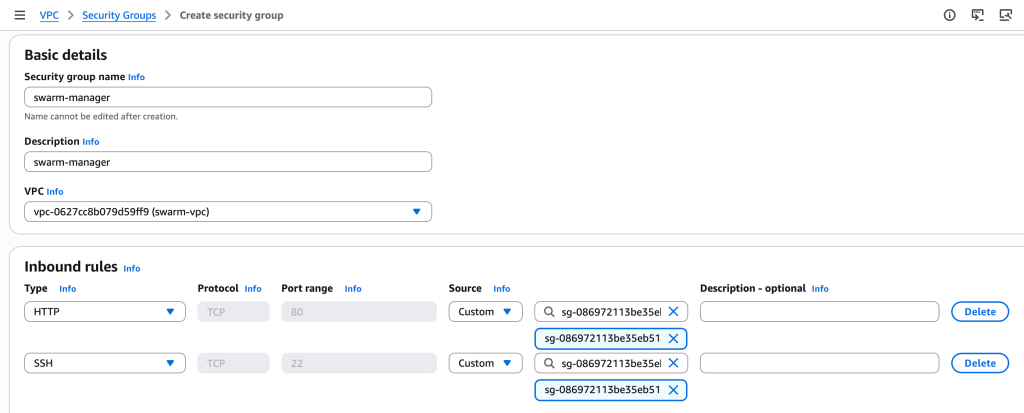Change Custom source for HTTP rule

pyautogui.click(x=485, y=312)
